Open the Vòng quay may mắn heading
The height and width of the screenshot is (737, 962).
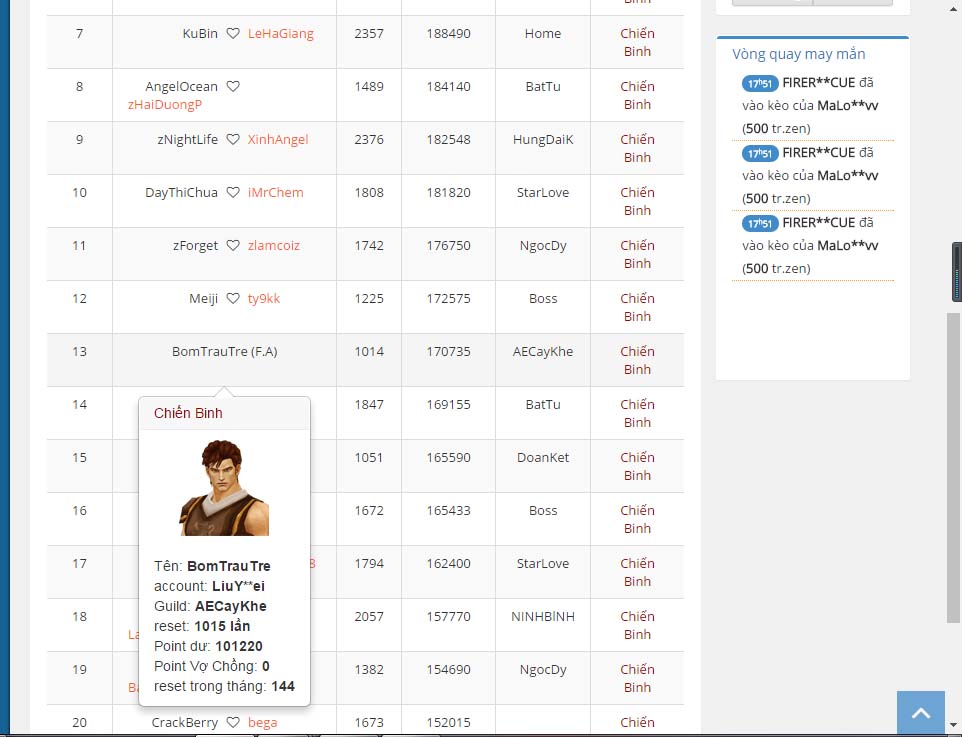point(799,54)
